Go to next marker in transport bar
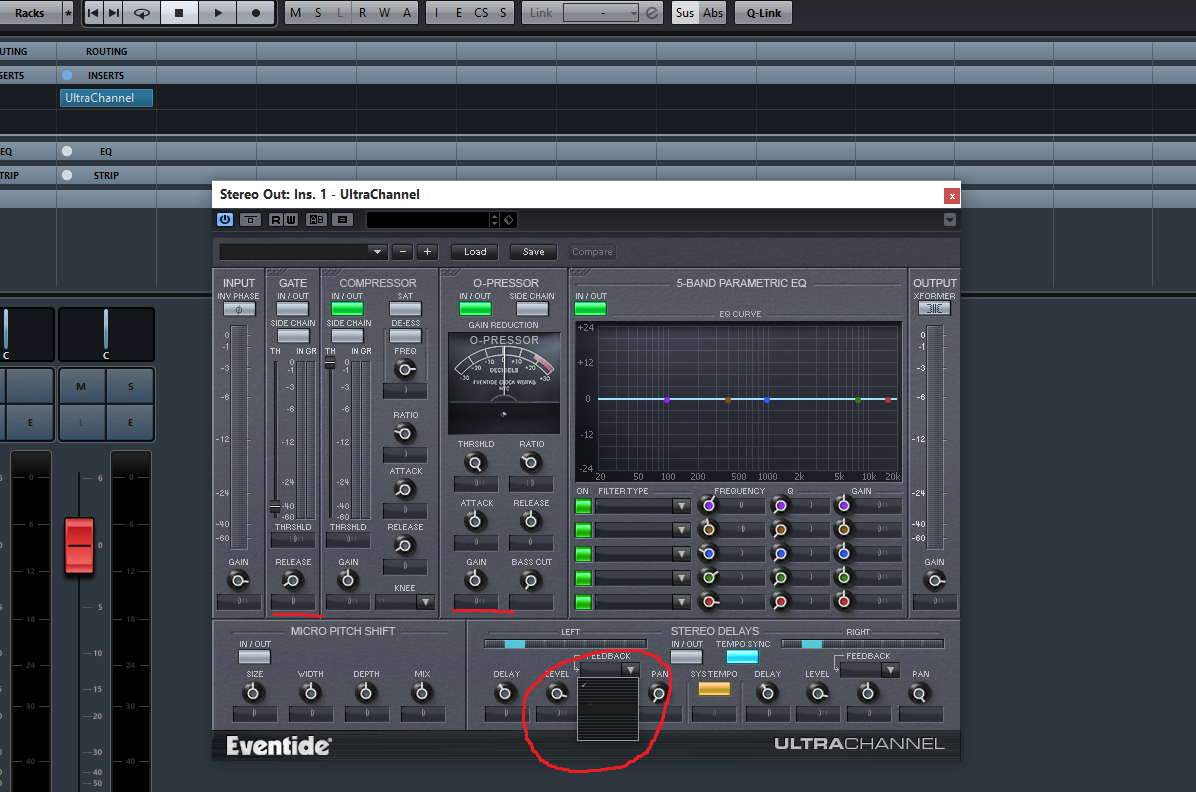 click(114, 13)
